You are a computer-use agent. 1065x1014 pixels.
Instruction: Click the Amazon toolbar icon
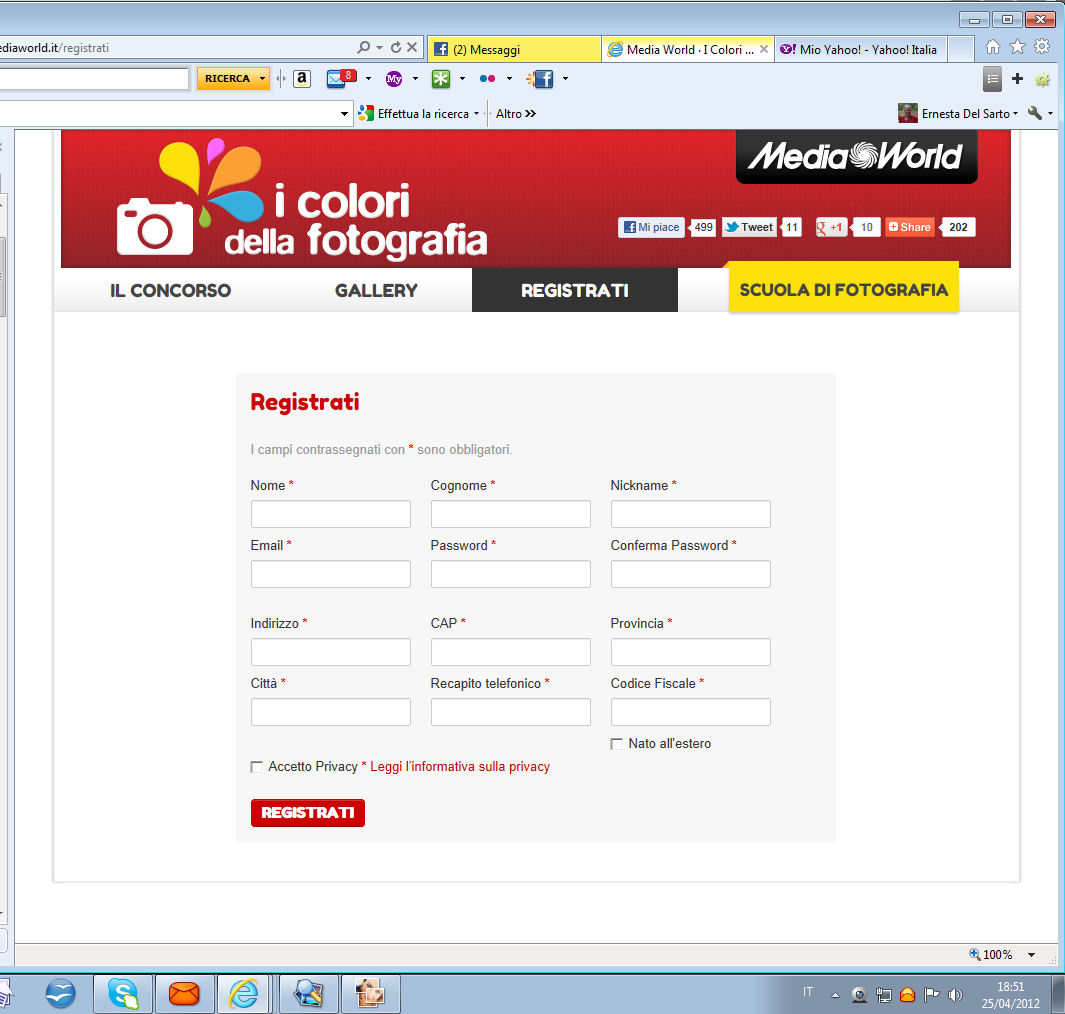point(302,79)
